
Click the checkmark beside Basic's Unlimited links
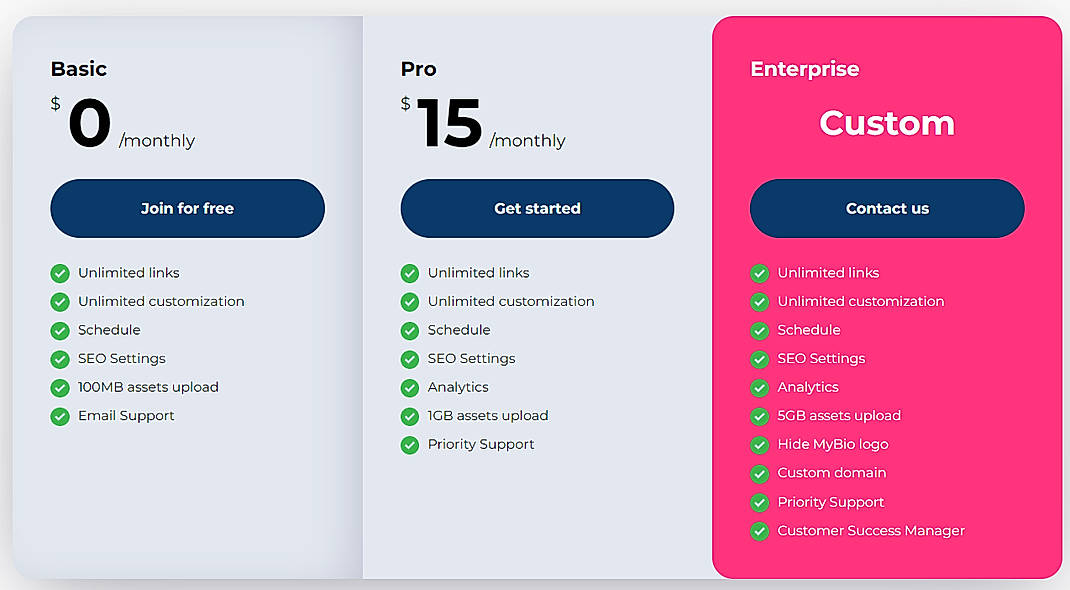[x=60, y=272]
